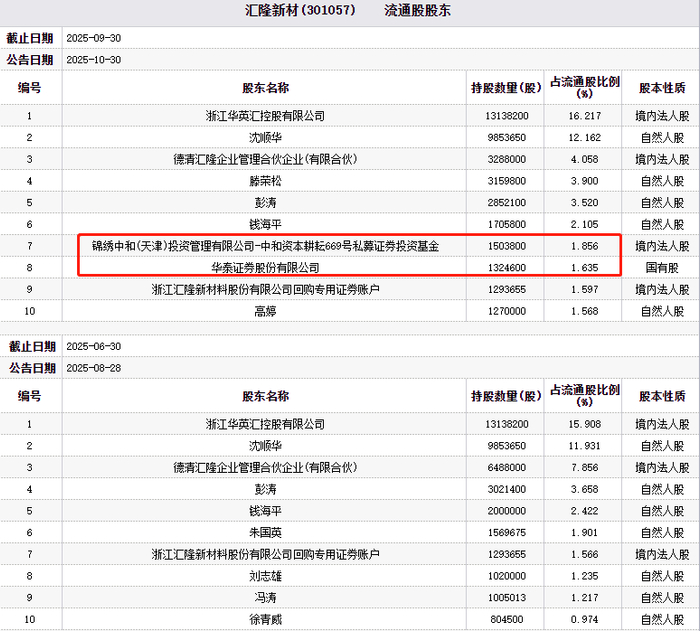Select shareholder name '滕荣松'
700x631 pixels.
(x=266, y=181)
